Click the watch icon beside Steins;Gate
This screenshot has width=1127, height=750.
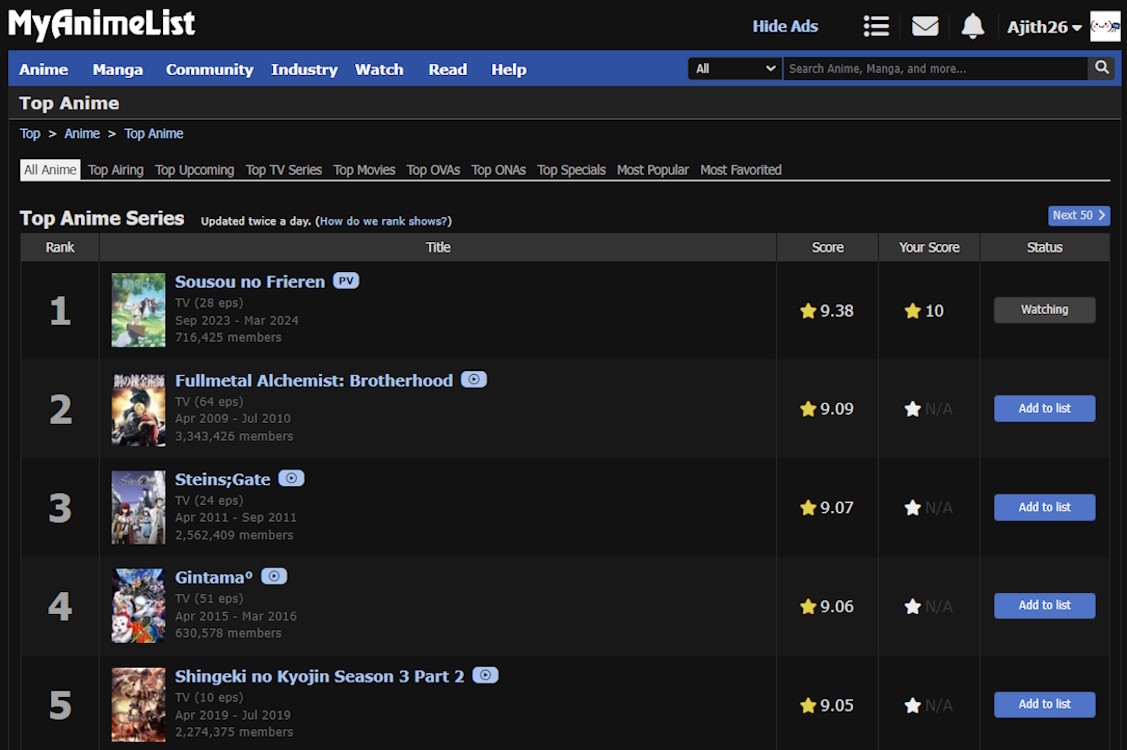coord(291,478)
